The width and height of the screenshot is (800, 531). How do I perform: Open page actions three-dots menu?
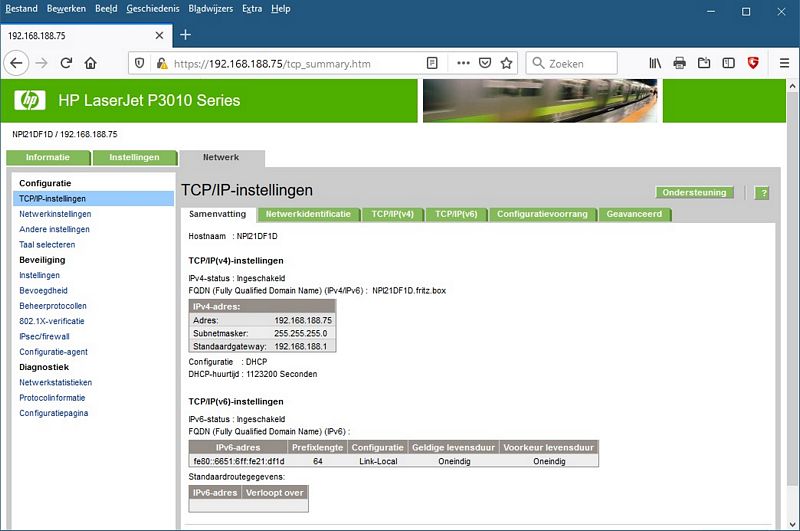click(x=463, y=63)
